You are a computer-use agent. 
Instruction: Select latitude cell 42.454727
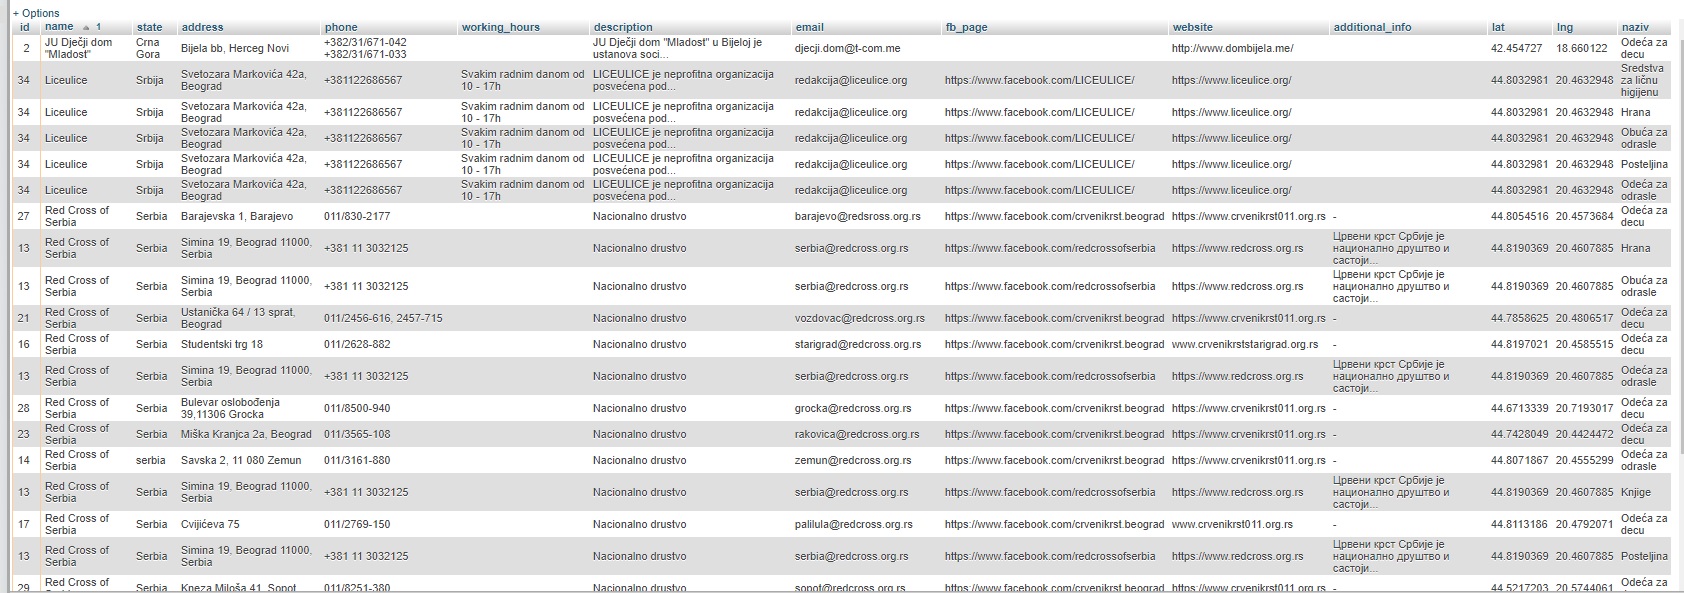[x=1516, y=48]
